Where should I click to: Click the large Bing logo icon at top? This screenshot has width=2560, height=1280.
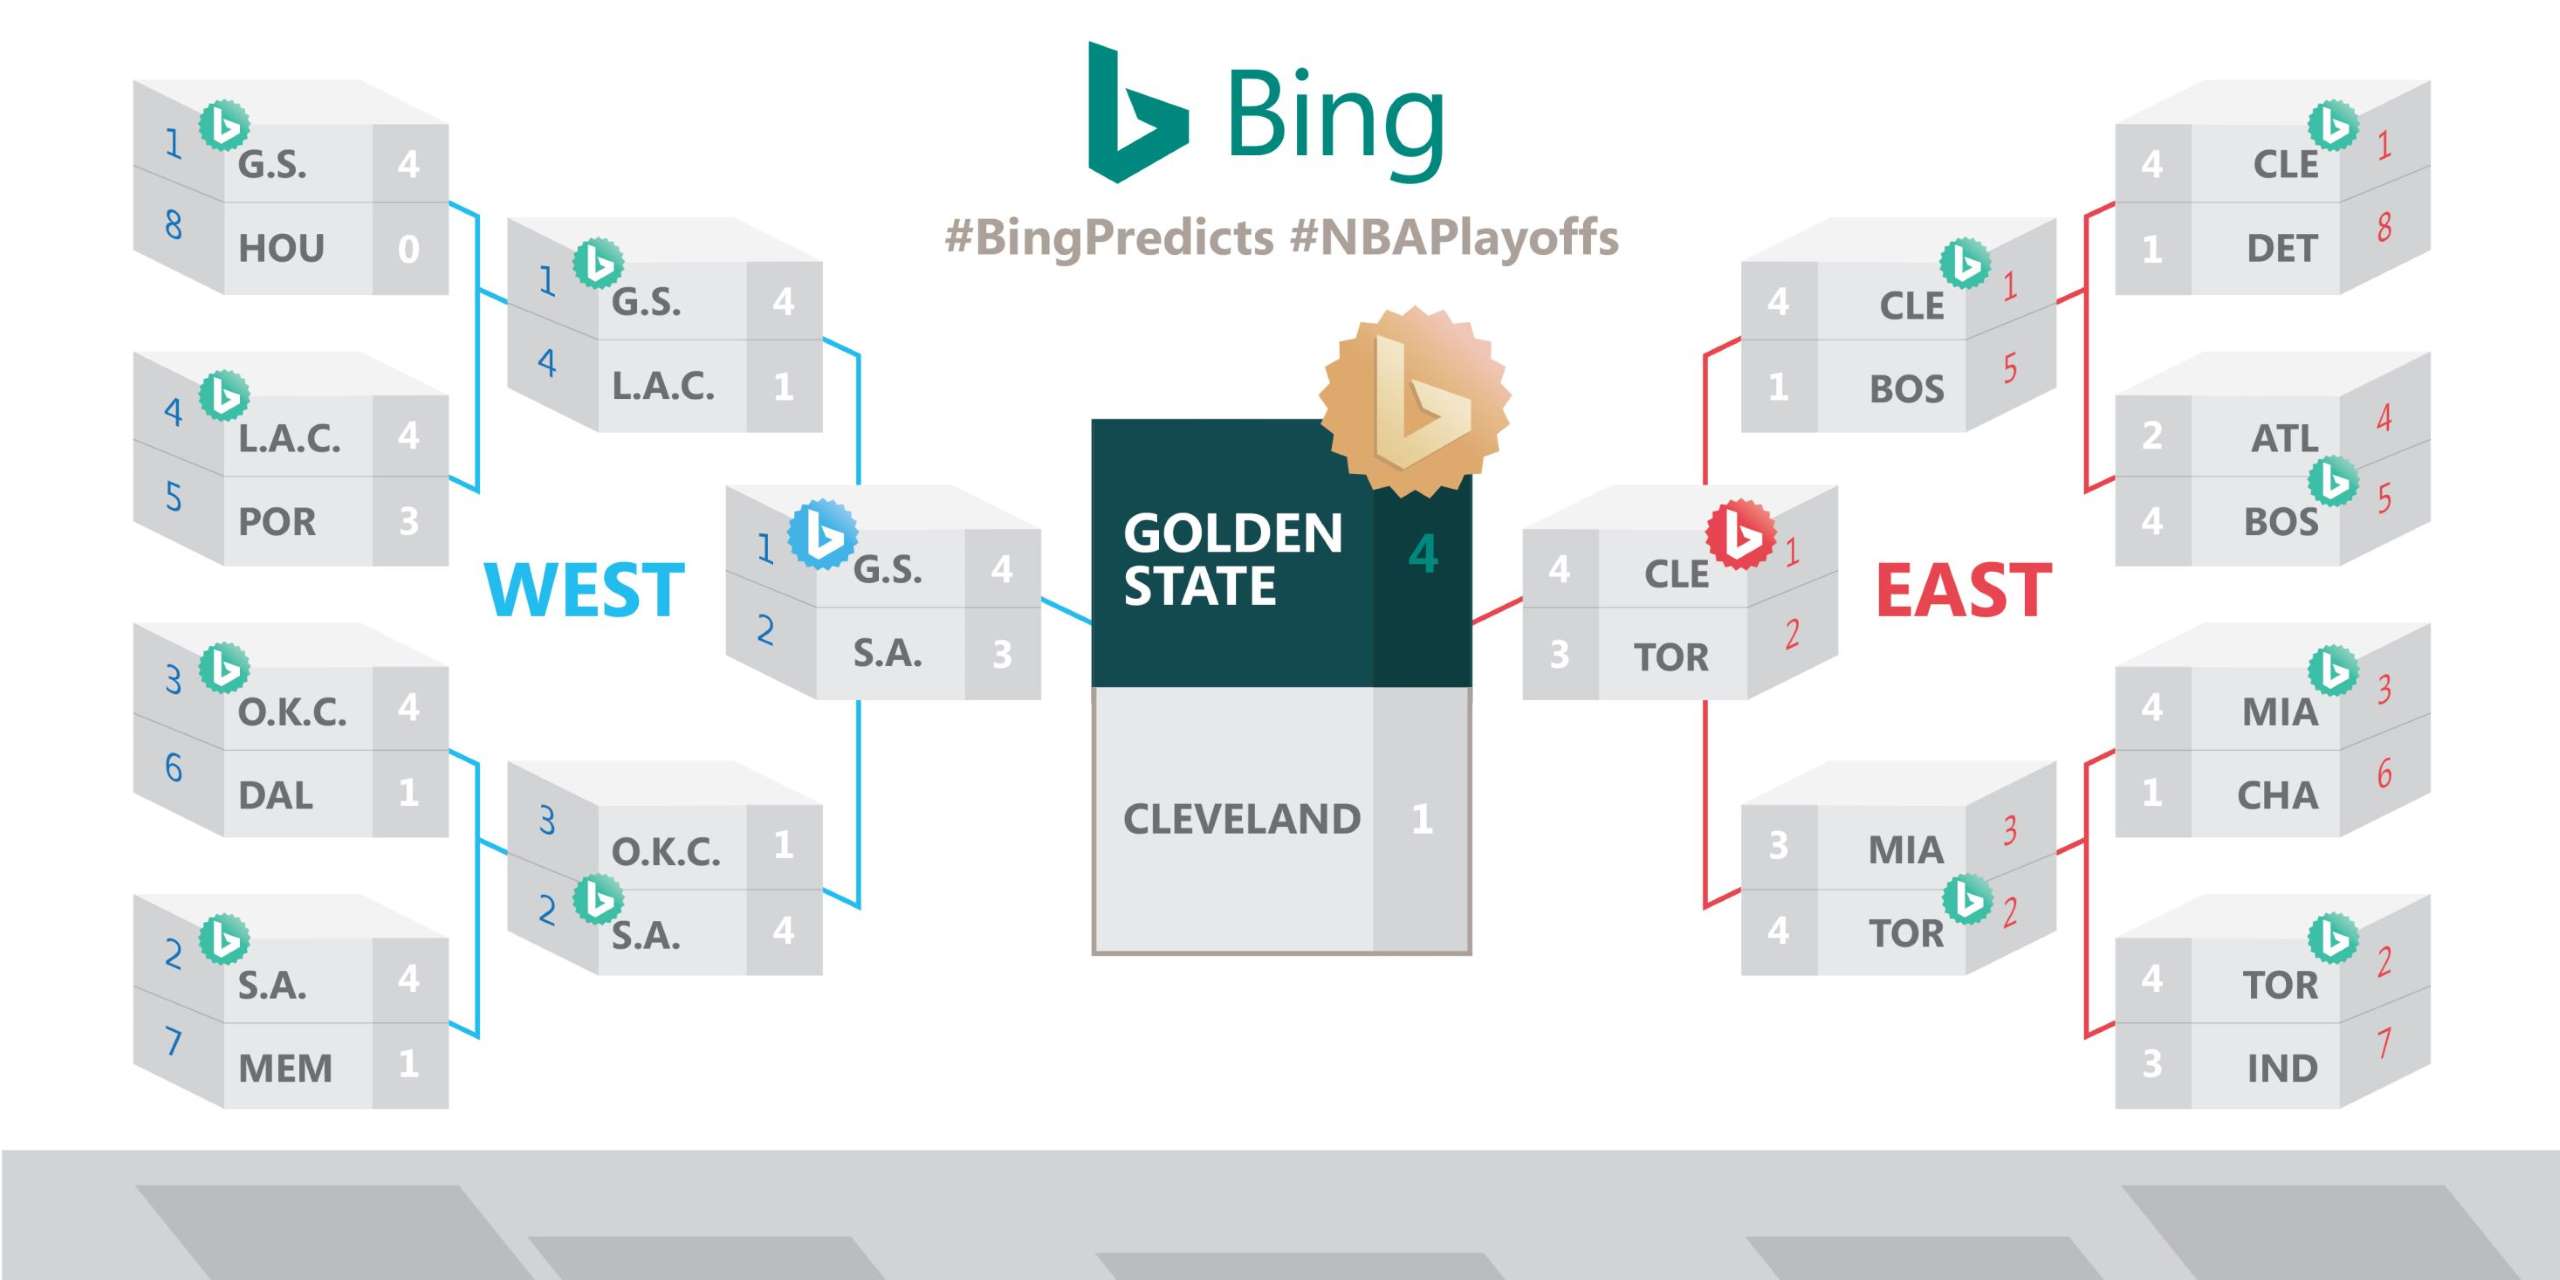pos(1137,112)
